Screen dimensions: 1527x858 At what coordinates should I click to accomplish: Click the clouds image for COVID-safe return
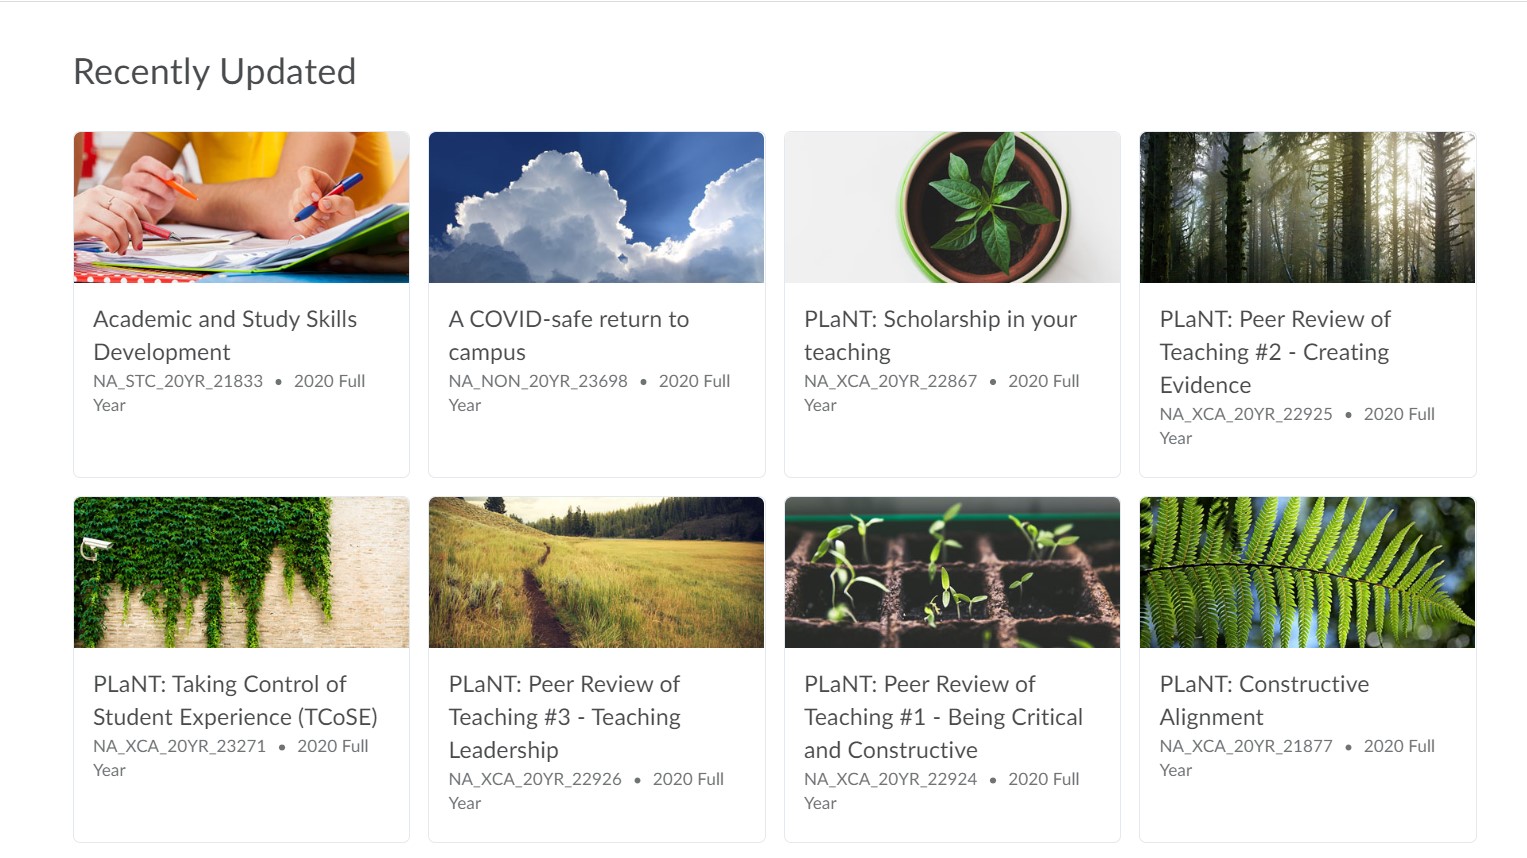(x=596, y=207)
